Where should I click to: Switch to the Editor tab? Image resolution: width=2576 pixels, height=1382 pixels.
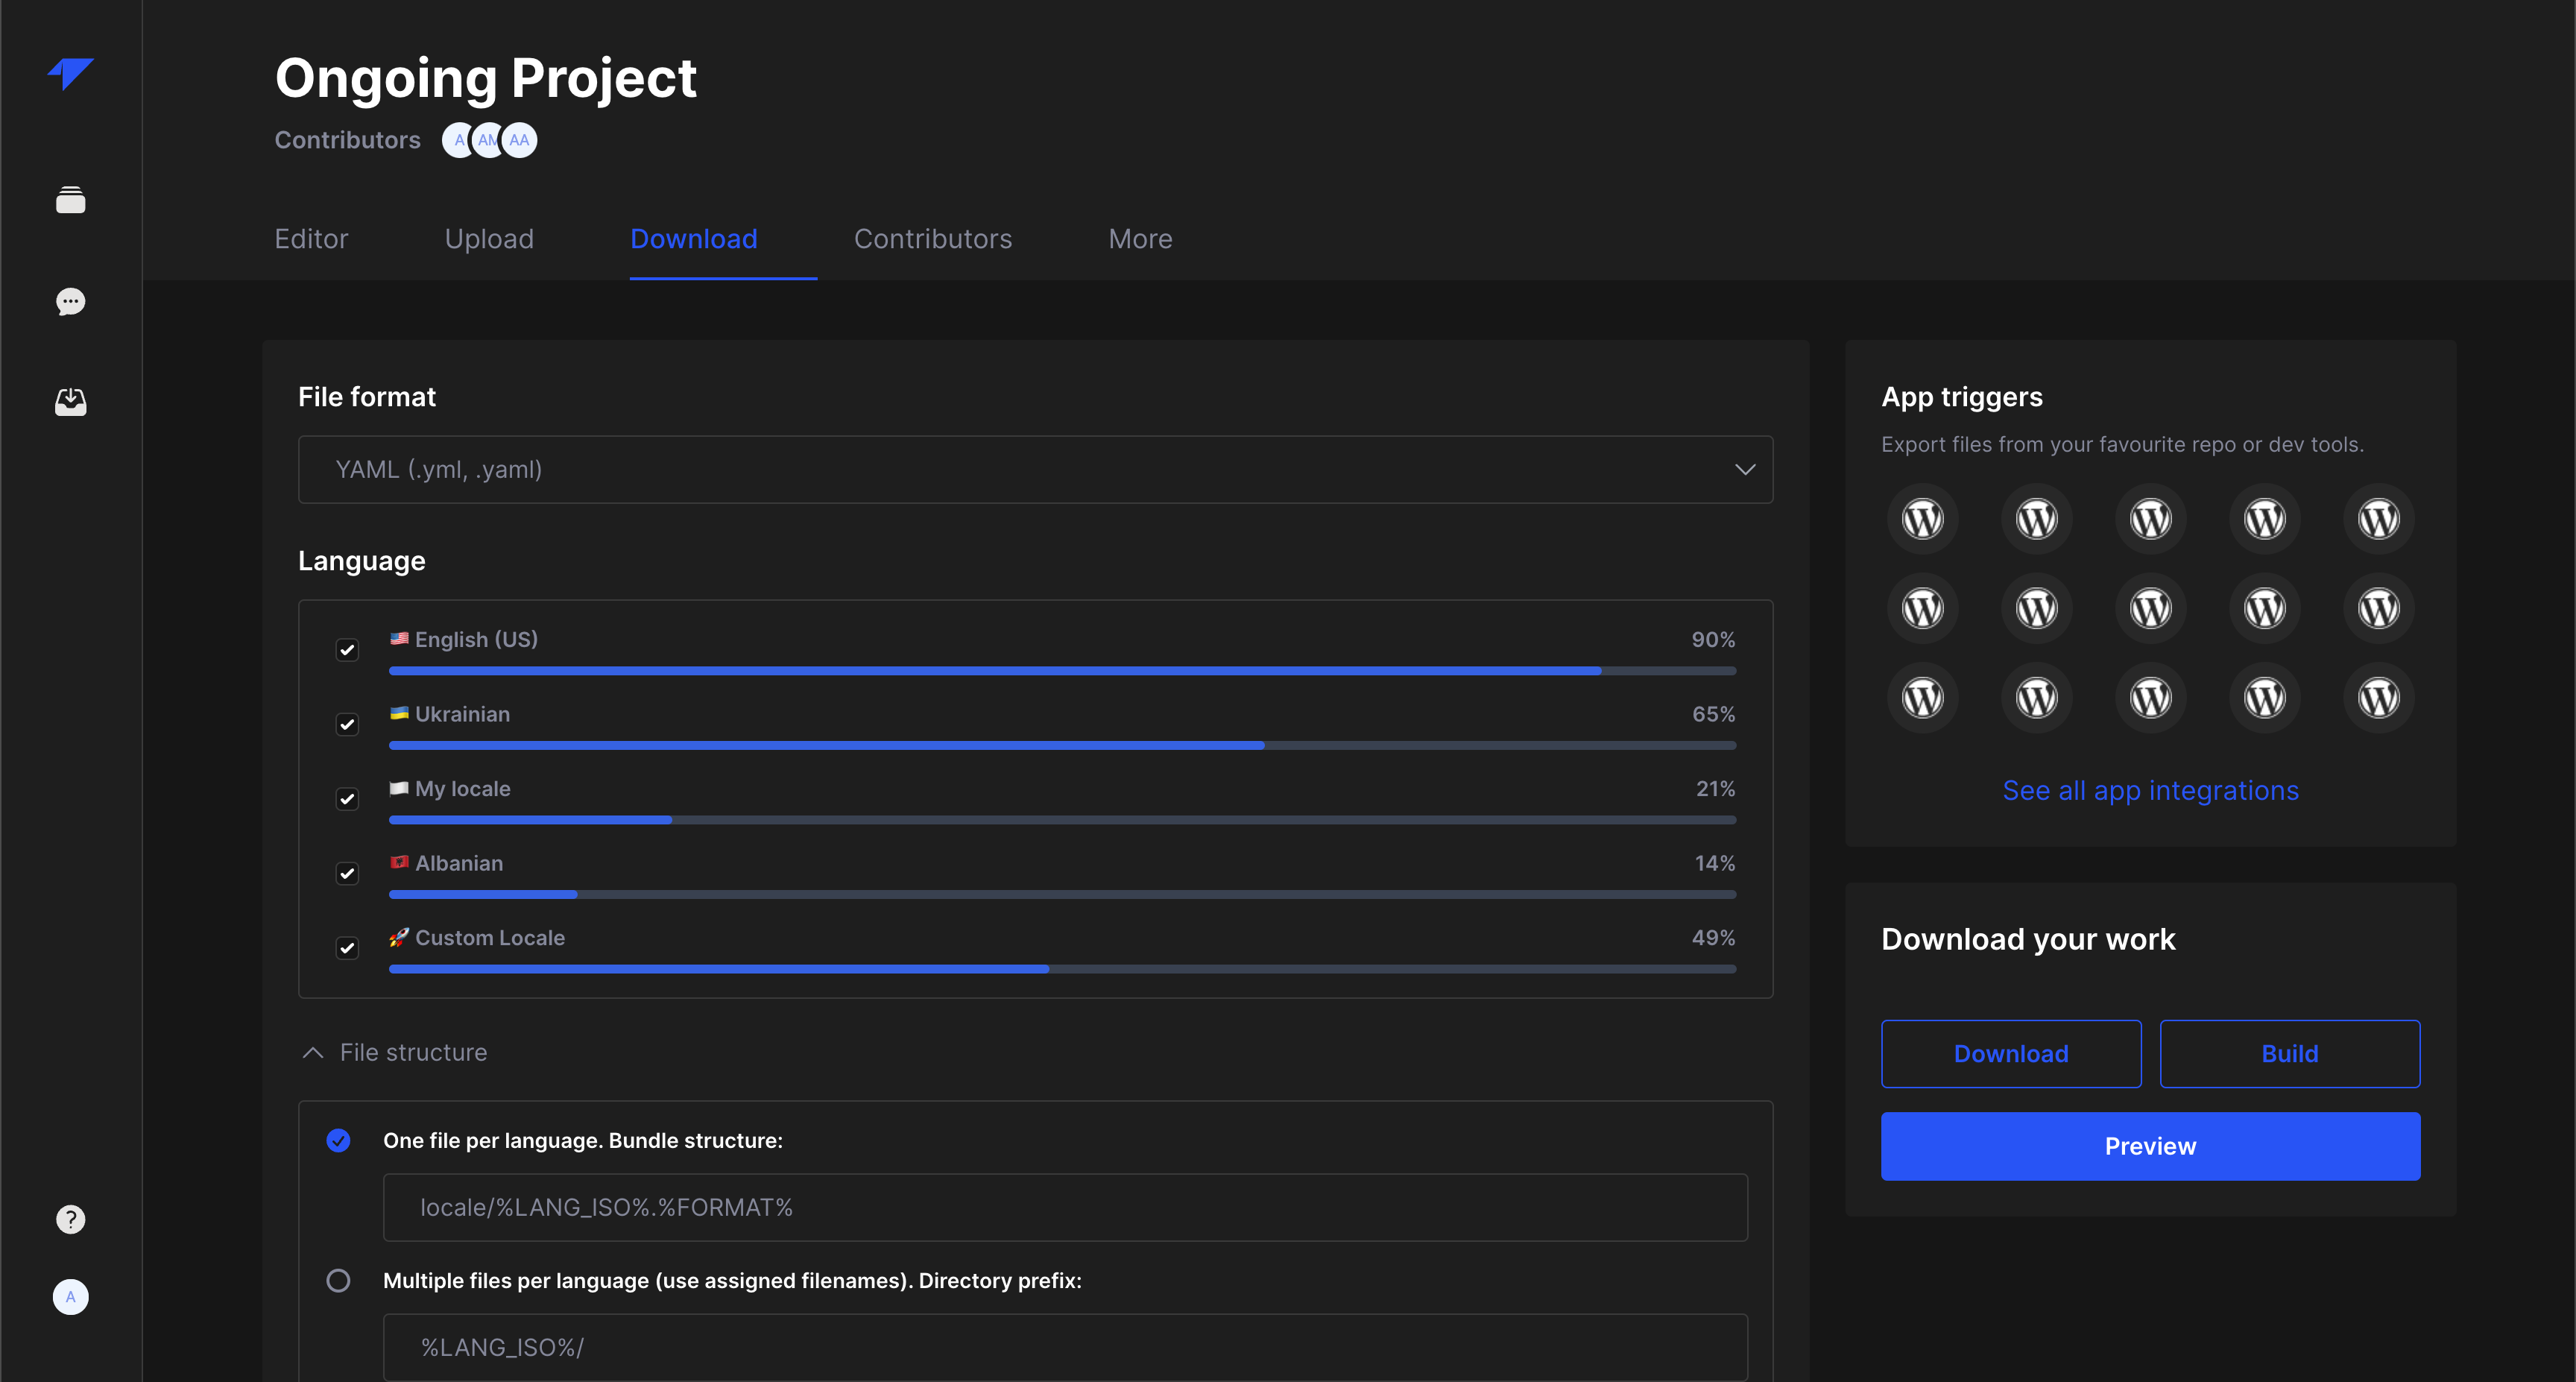coord(311,239)
